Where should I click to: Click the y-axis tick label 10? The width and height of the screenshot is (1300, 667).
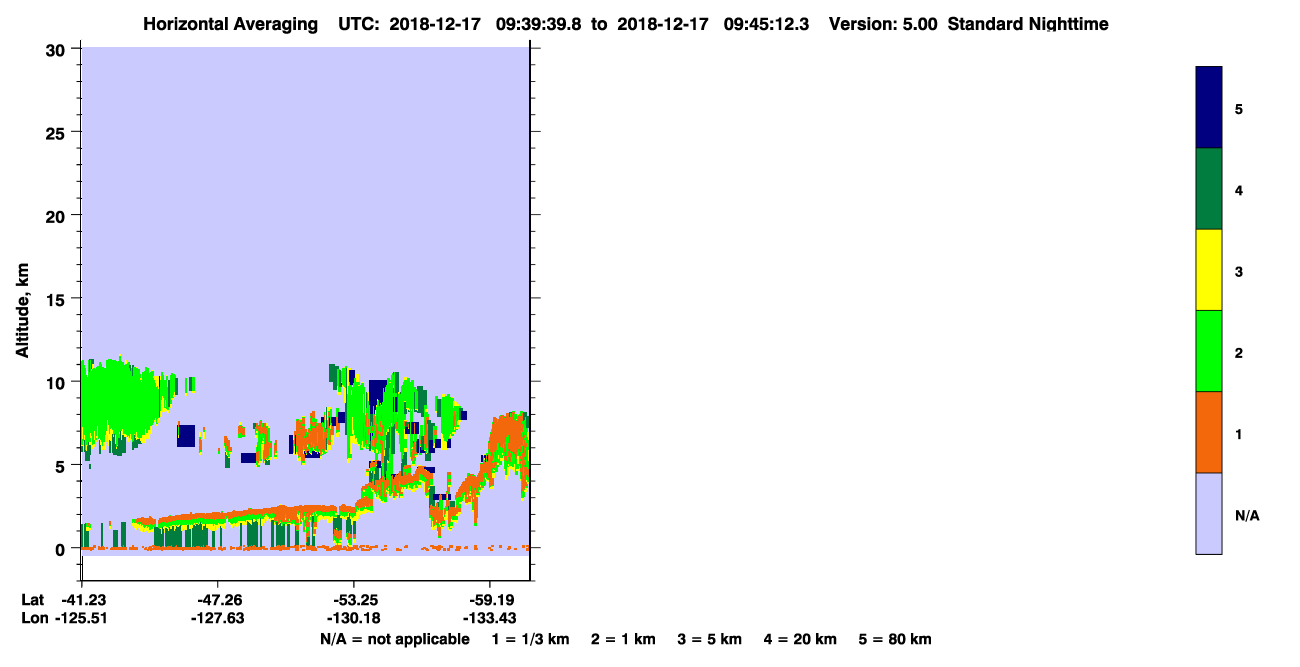click(x=58, y=382)
